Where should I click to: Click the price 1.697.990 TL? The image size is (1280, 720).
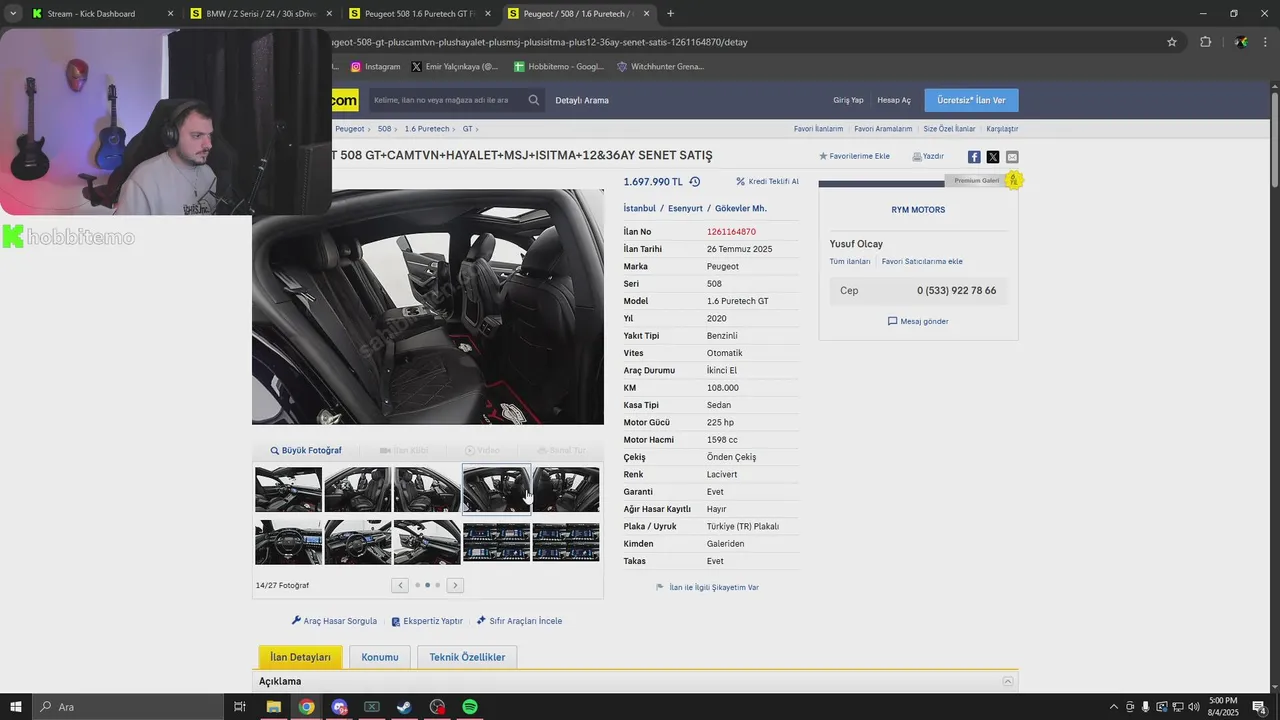pyautogui.click(x=653, y=182)
